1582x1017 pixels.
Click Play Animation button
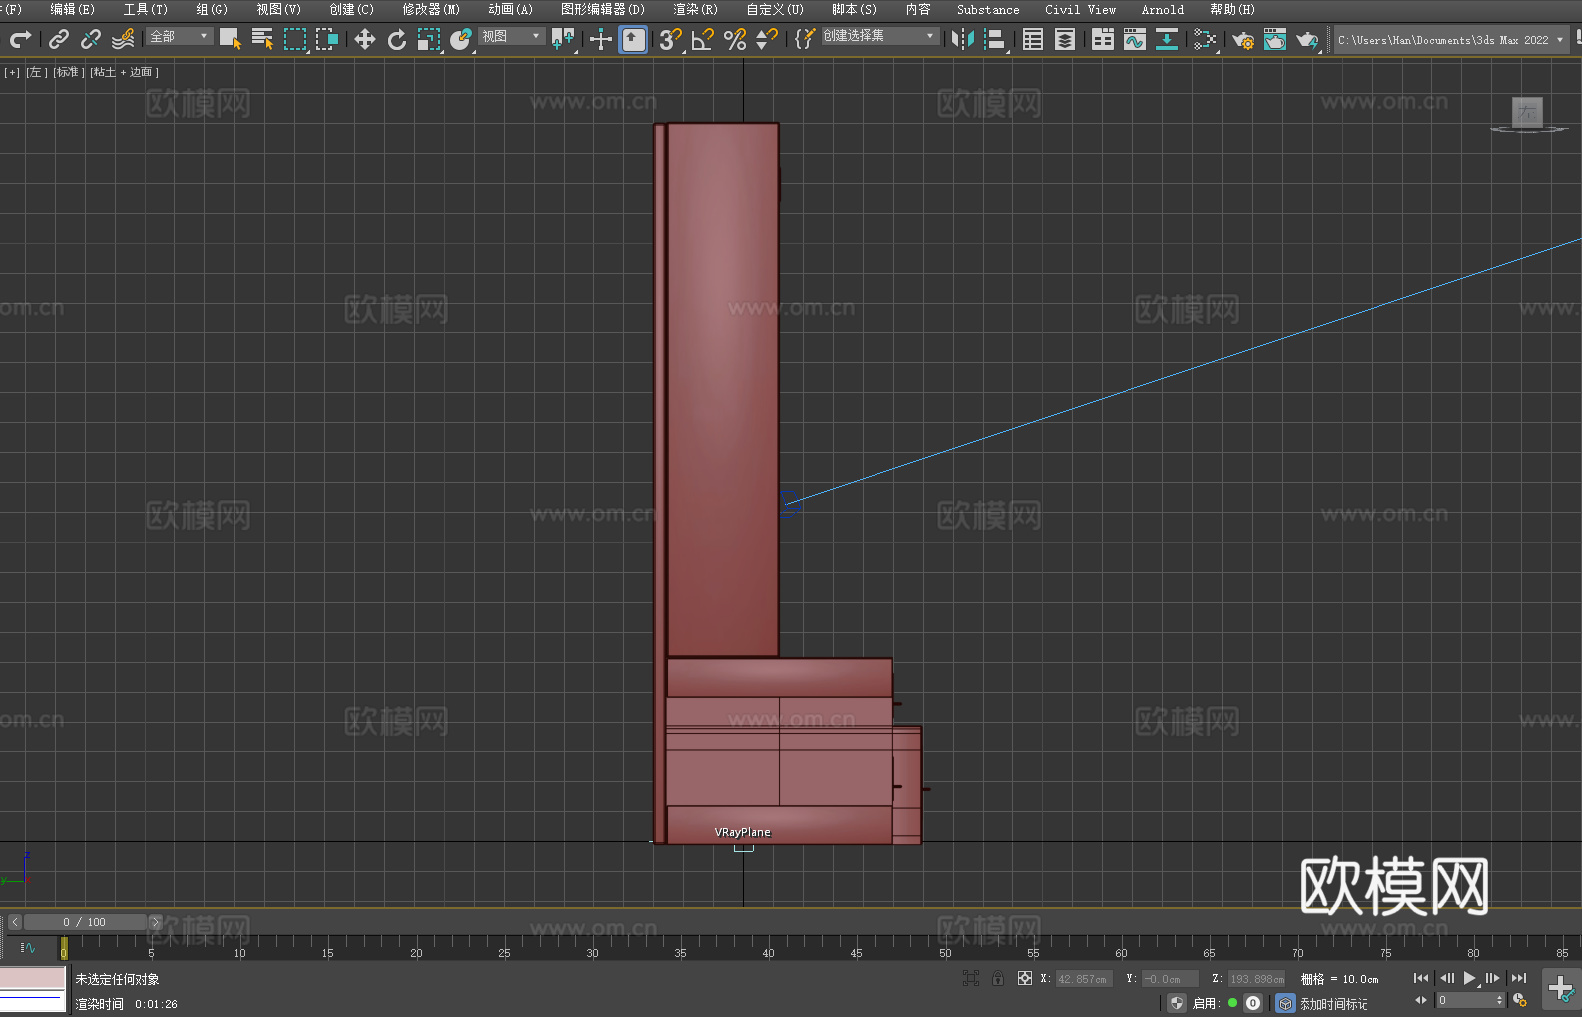coord(1469,978)
